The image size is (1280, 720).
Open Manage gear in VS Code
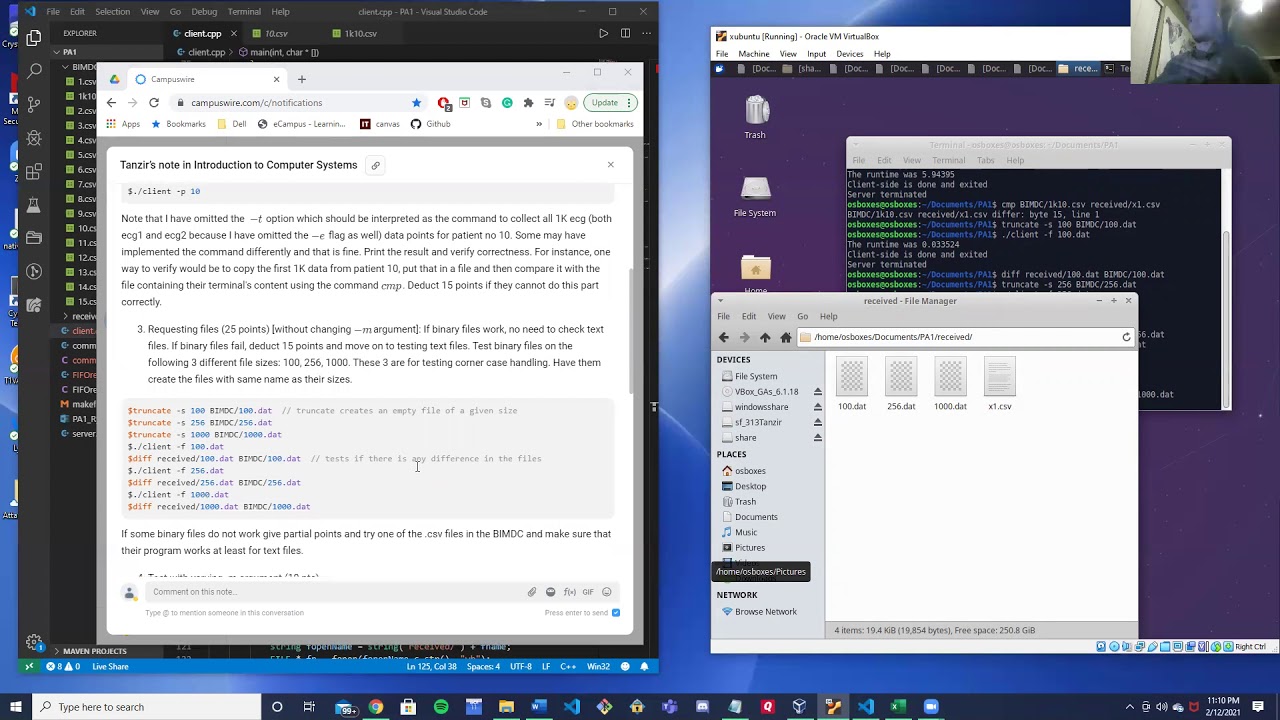[34, 642]
